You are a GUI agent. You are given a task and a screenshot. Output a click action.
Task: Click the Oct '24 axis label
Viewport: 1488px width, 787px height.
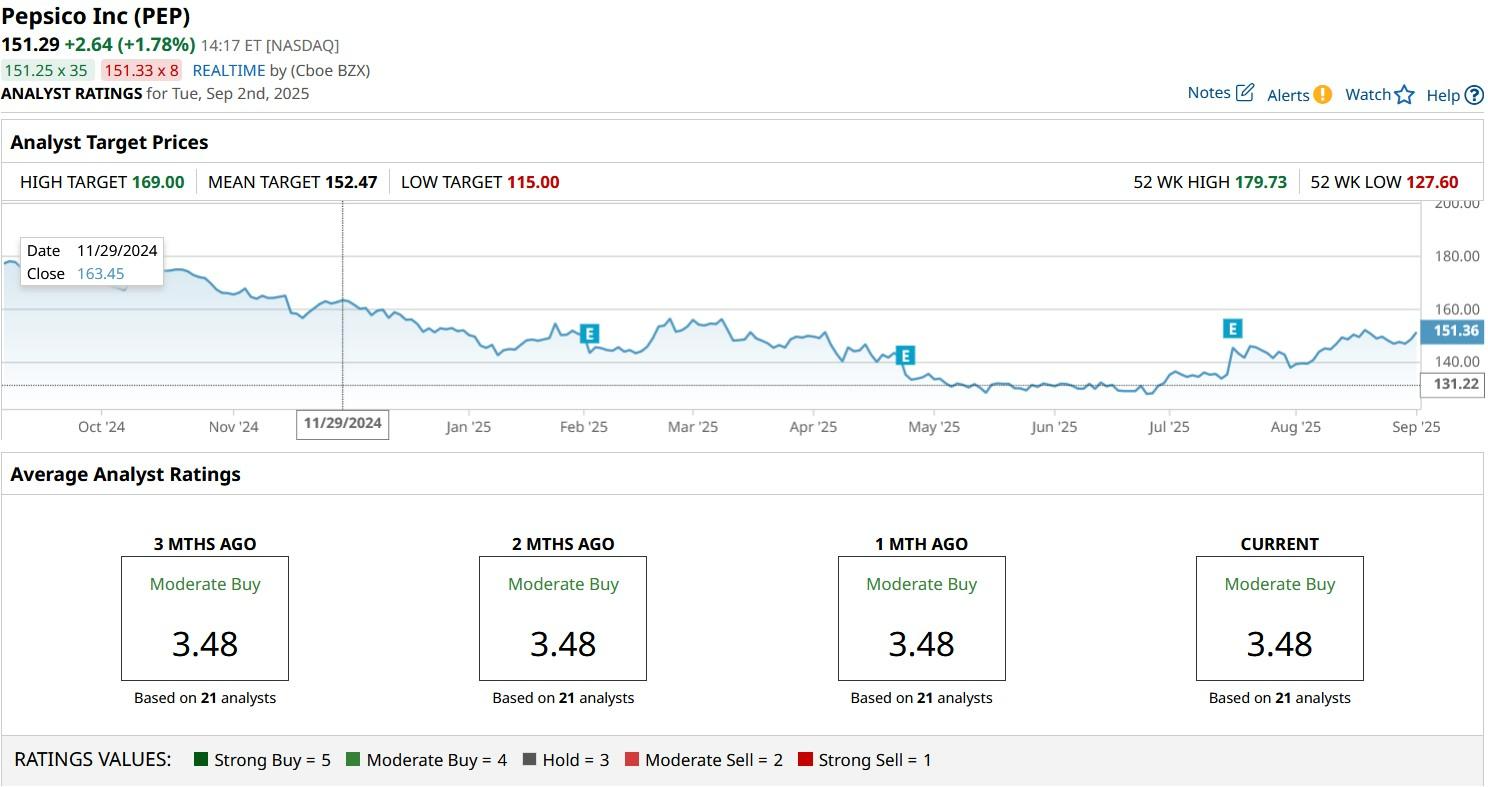point(102,427)
